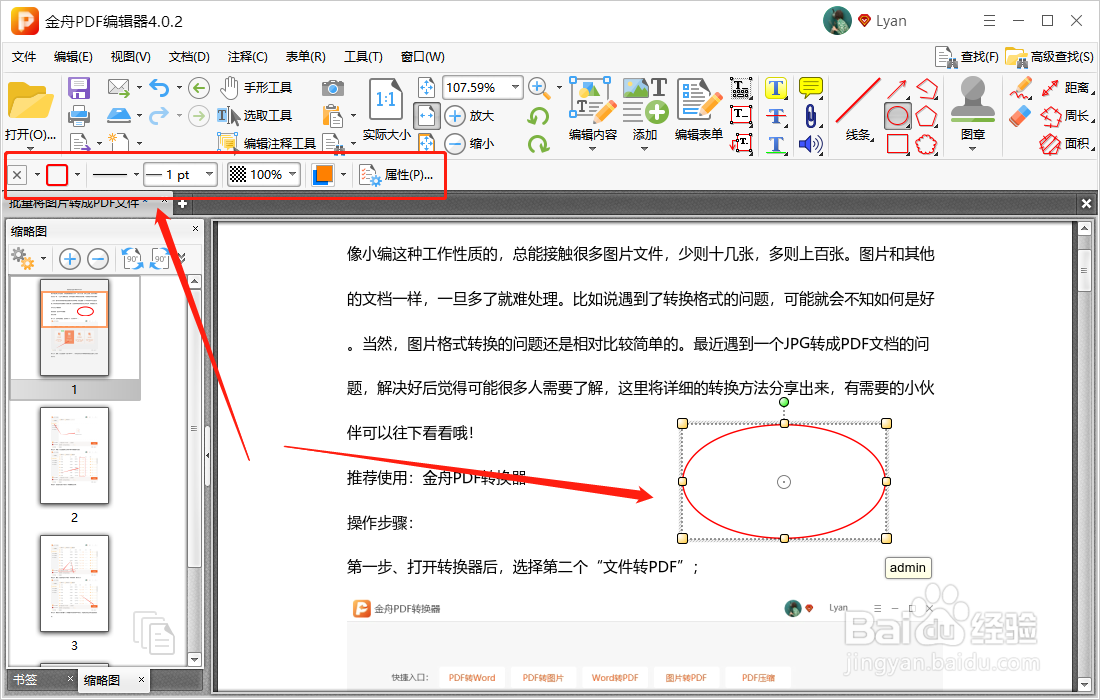Viewport: 1100px width, 700px height.
Task: Select the Strikethrough text tool
Action: click(x=776, y=116)
